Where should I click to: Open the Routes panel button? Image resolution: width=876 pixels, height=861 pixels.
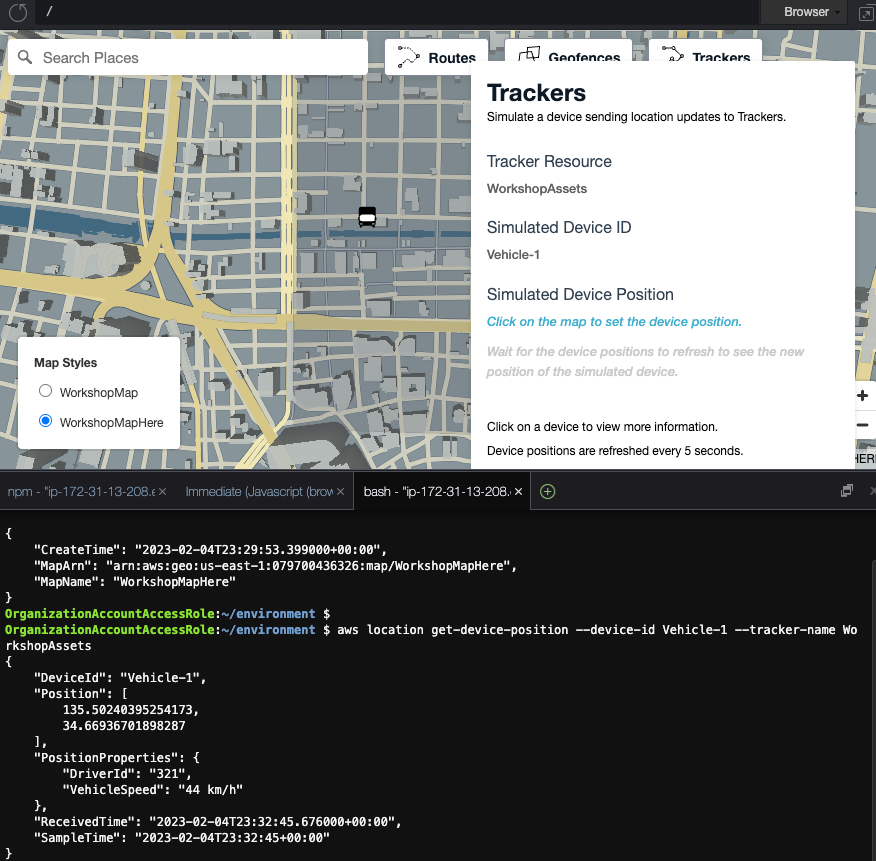pos(436,56)
